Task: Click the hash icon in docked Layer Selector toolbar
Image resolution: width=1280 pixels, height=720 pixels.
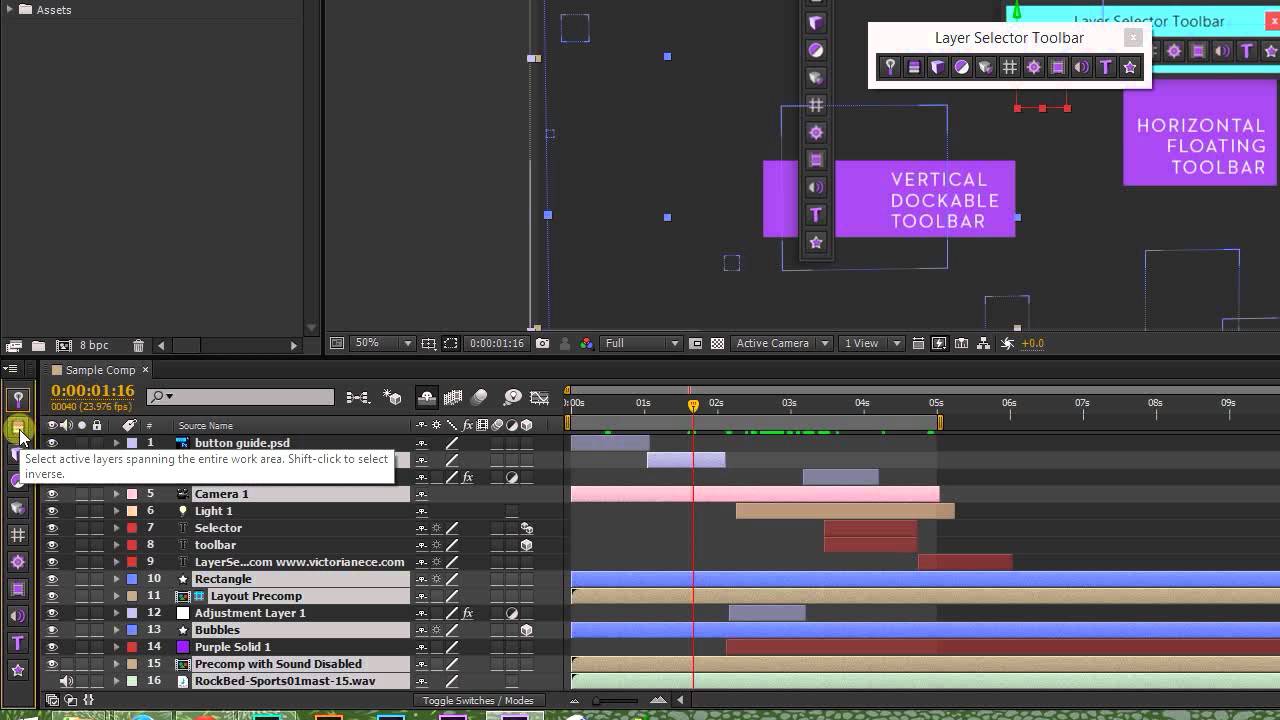Action: 18,535
